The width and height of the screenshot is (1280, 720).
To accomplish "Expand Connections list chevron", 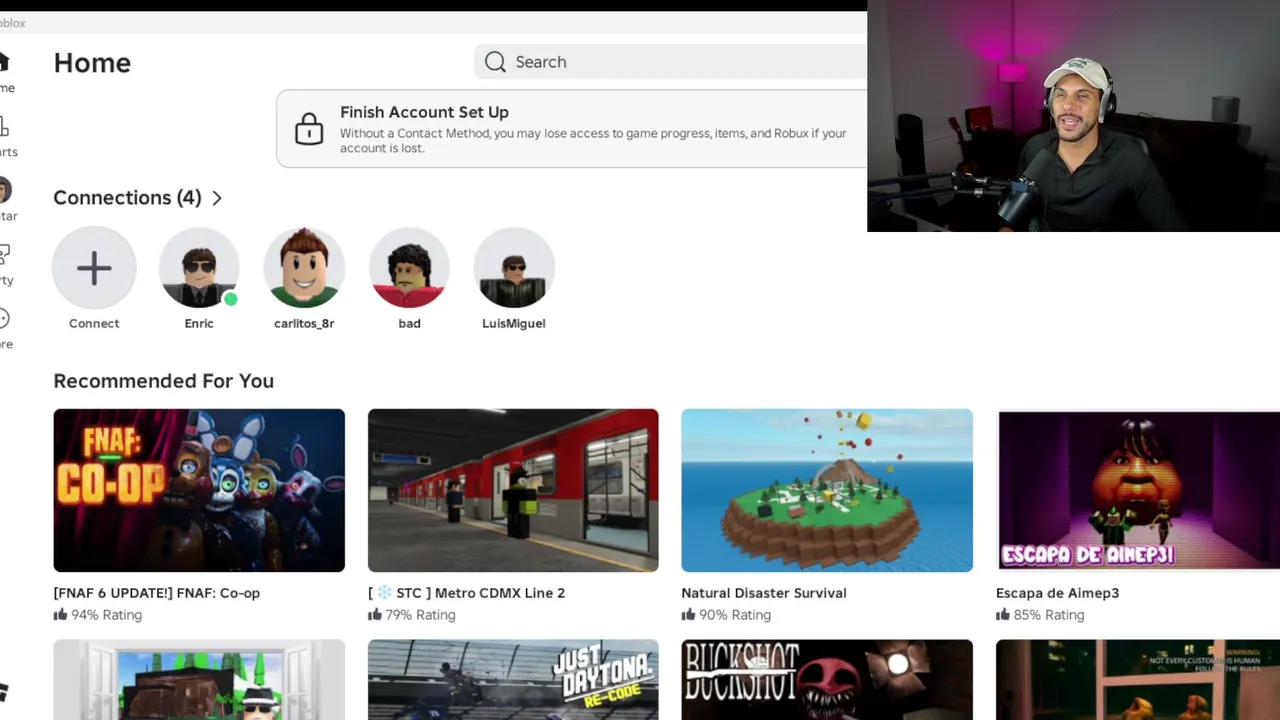I will [217, 198].
